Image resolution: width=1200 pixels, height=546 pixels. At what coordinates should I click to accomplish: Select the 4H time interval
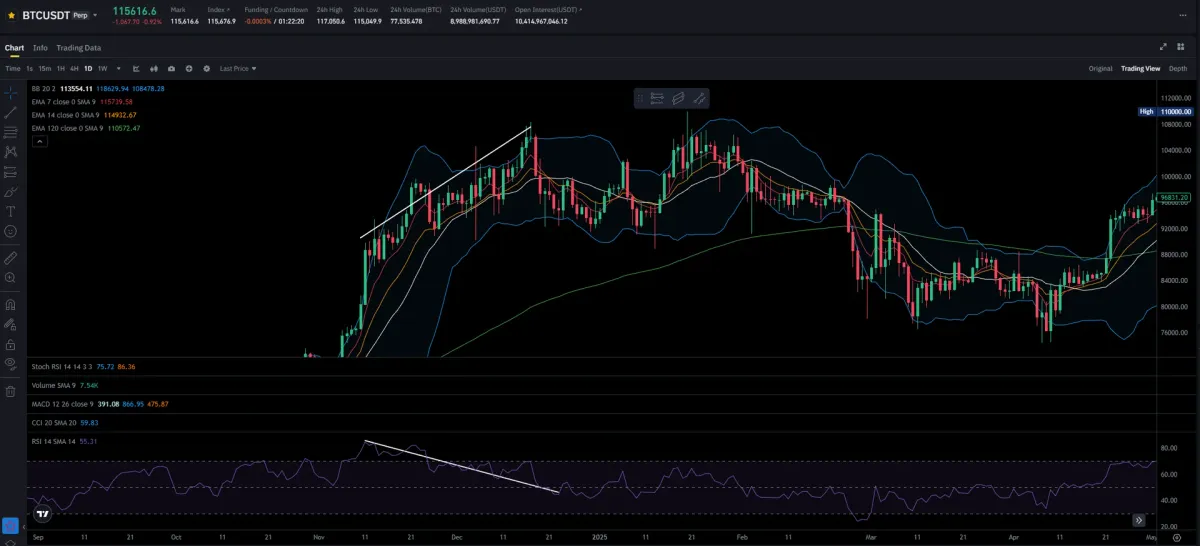pos(75,69)
